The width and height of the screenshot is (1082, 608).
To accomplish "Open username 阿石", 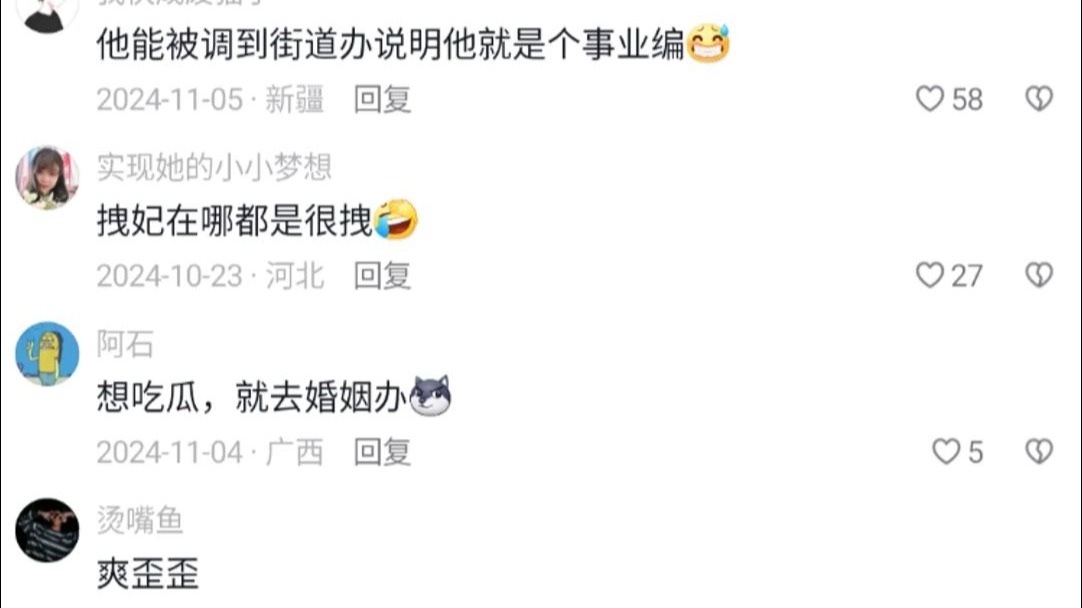I will pos(125,344).
